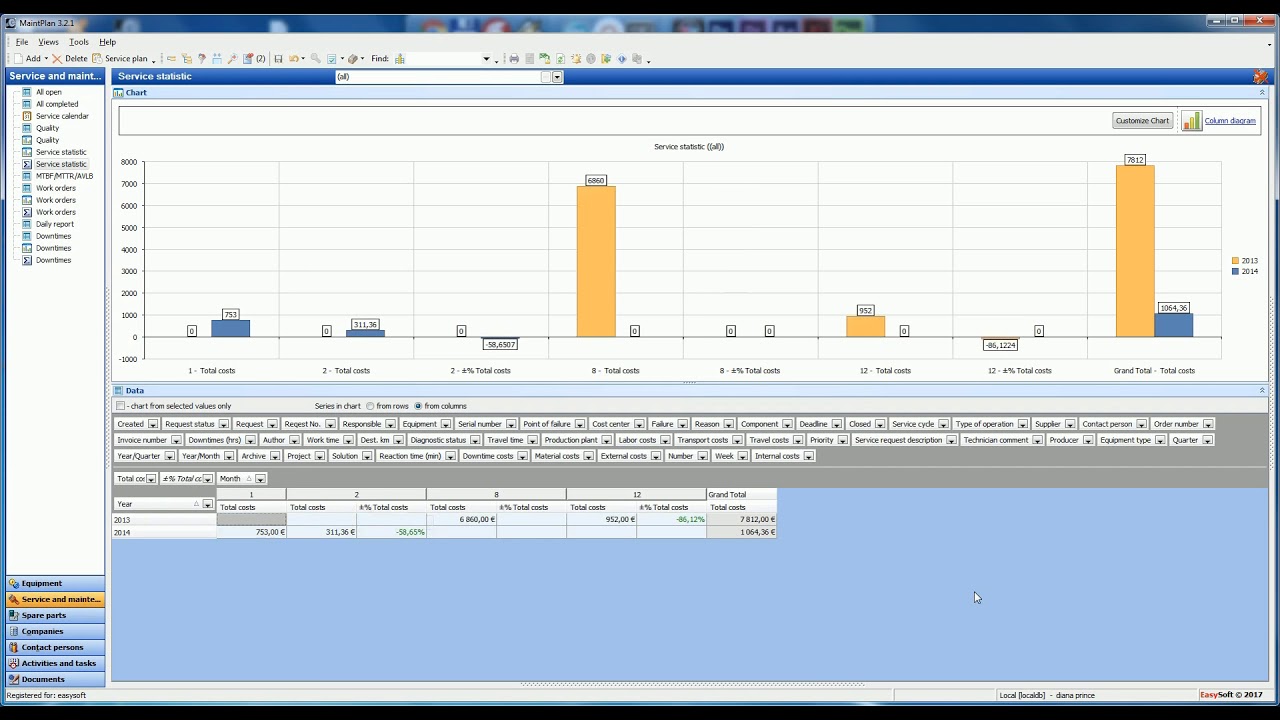The height and width of the screenshot is (720, 1280).
Task: Select series from columns radio button
Action: (418, 406)
